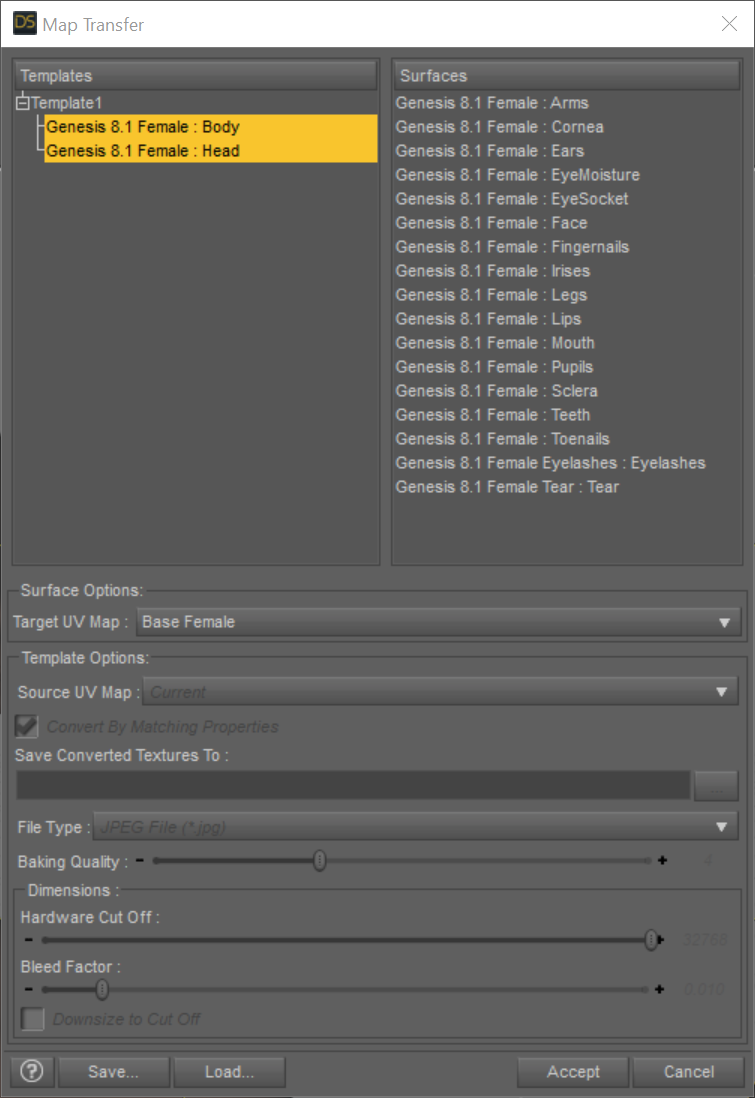Open the Source UV Map dropdown
The image size is (755, 1098).
click(x=441, y=692)
